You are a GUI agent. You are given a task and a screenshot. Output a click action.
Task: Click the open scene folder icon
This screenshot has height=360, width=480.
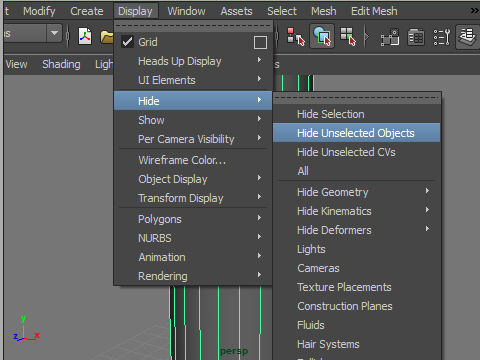(x=107, y=37)
